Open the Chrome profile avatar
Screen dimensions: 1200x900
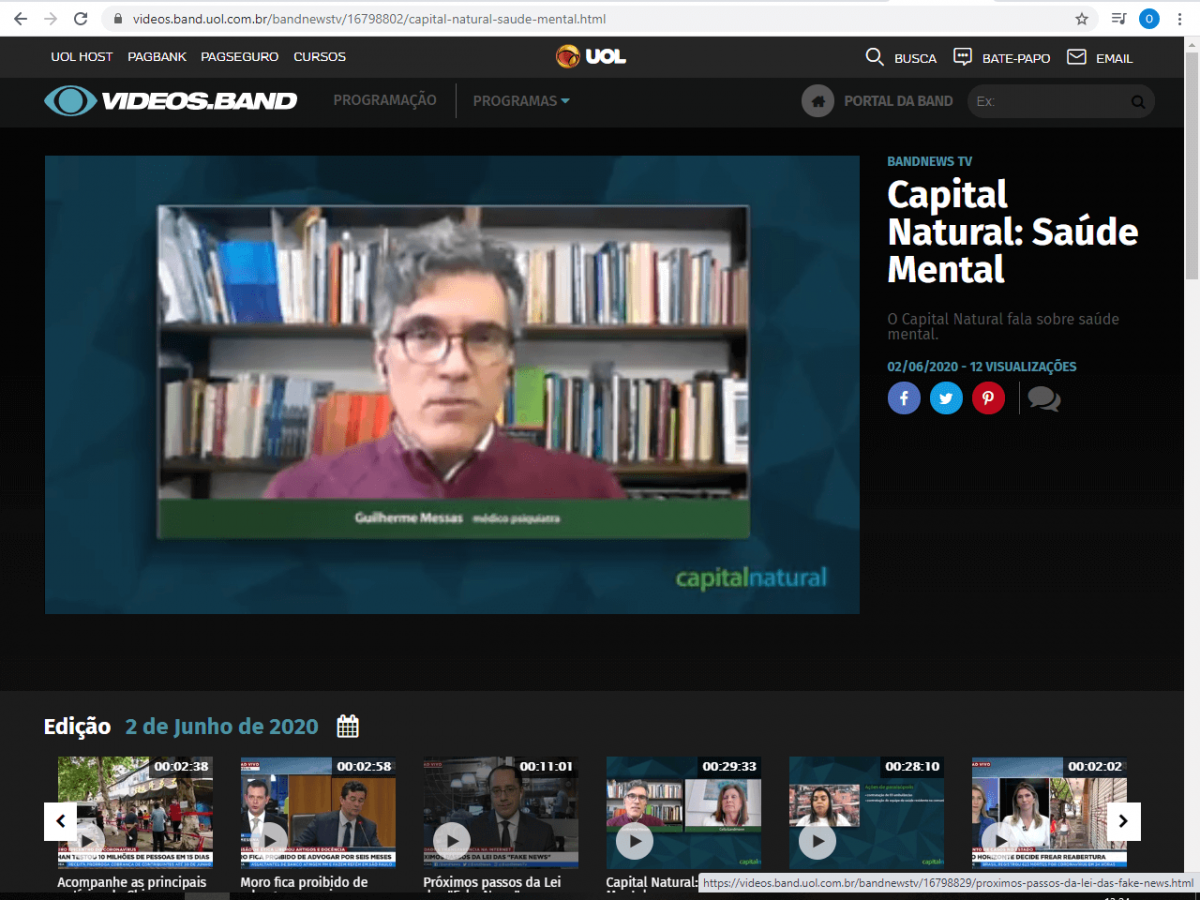click(x=1149, y=19)
